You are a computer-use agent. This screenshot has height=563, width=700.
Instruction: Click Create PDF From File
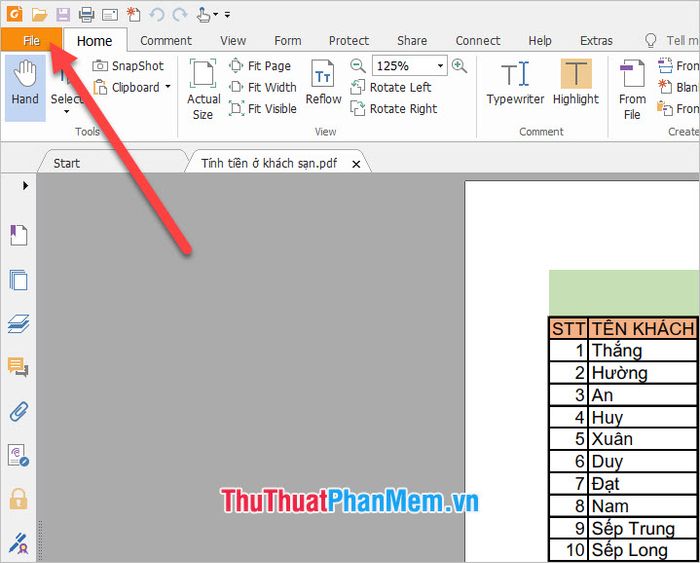tap(632, 90)
